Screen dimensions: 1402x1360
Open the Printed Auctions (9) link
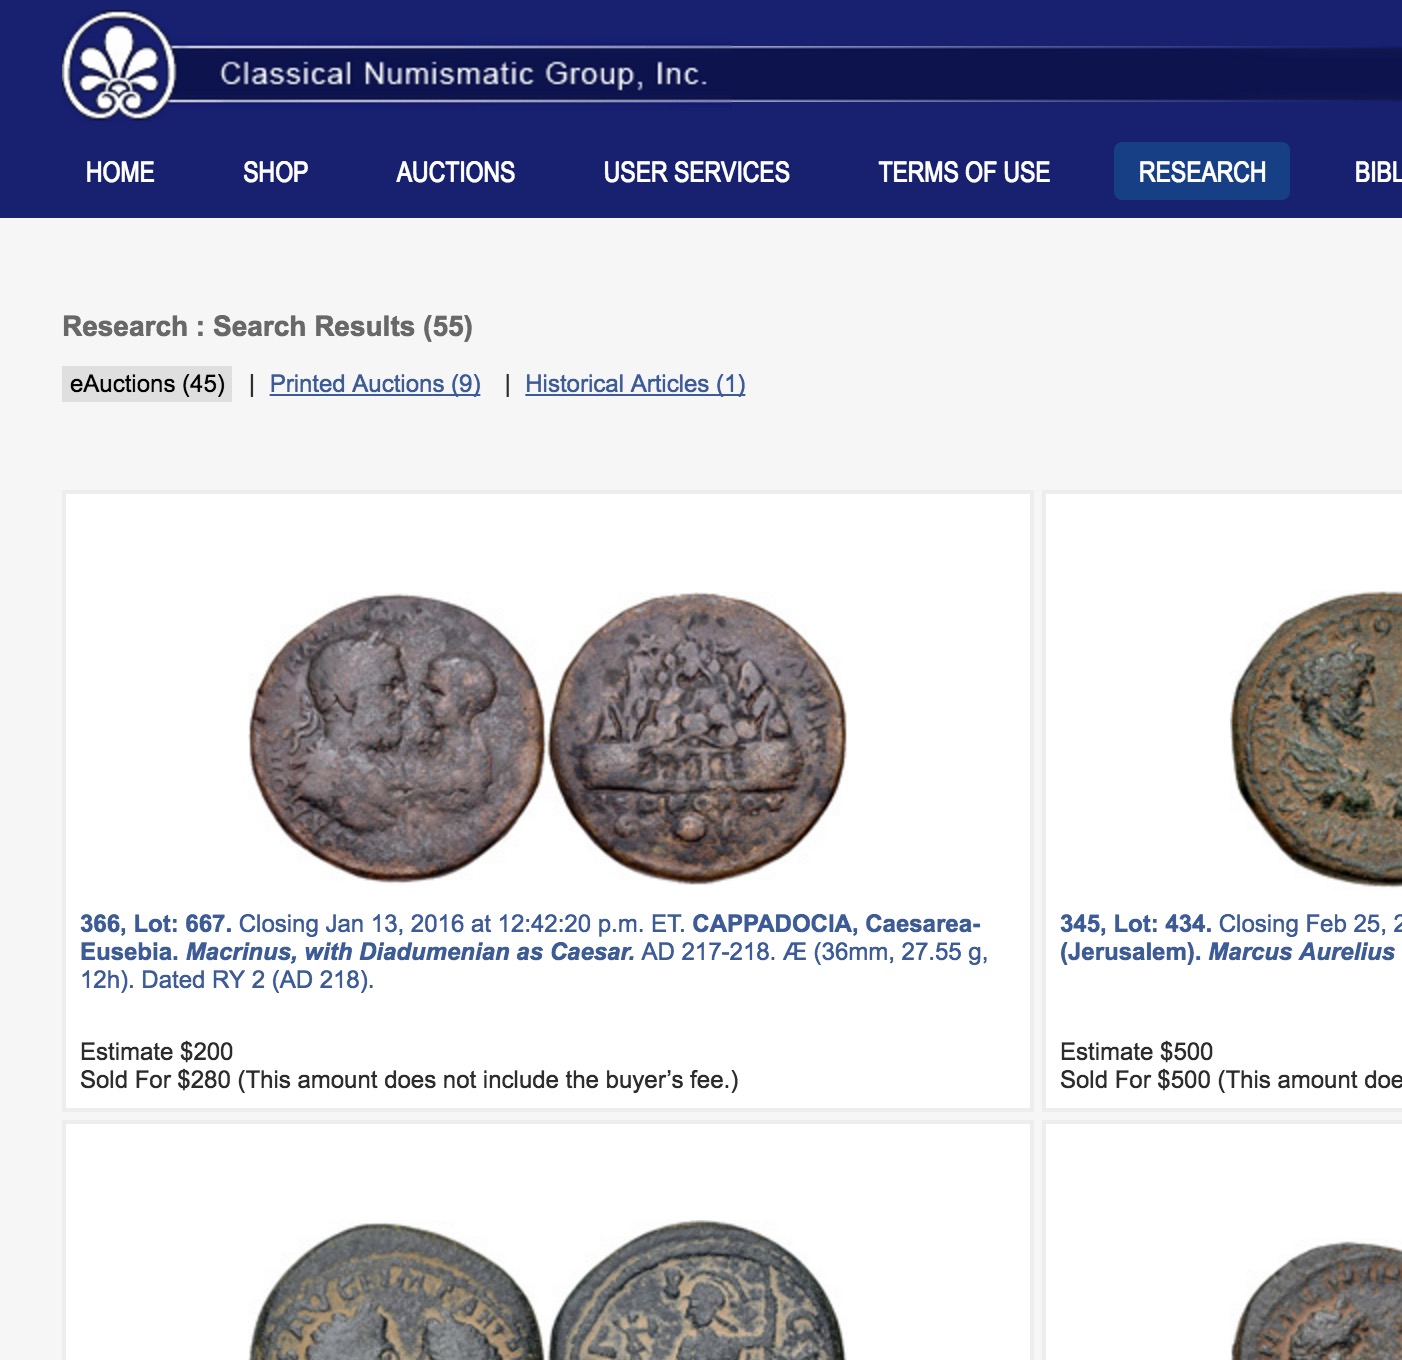(375, 384)
